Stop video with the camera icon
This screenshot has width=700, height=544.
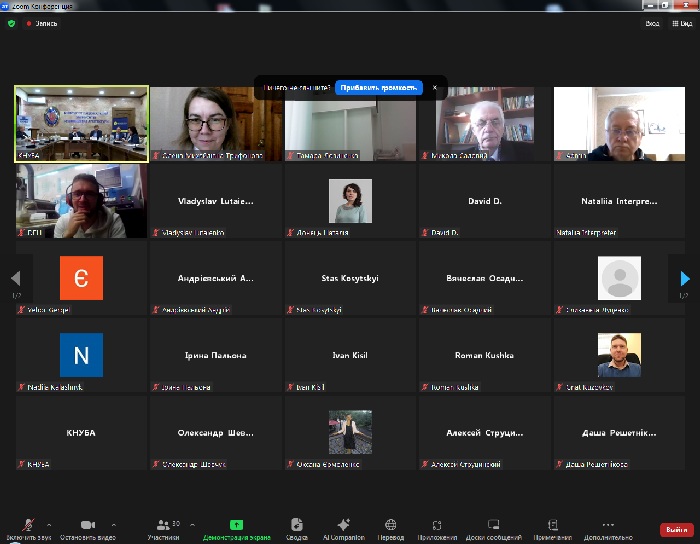87,525
